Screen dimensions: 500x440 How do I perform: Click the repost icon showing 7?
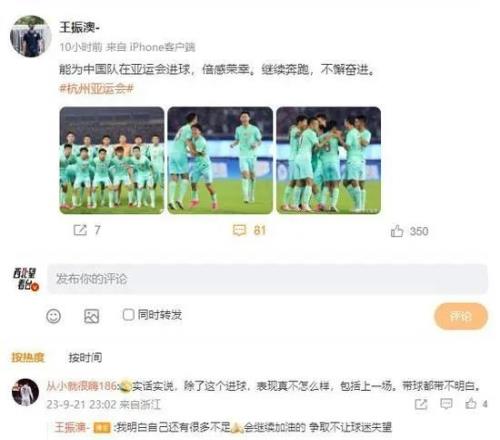[80, 230]
